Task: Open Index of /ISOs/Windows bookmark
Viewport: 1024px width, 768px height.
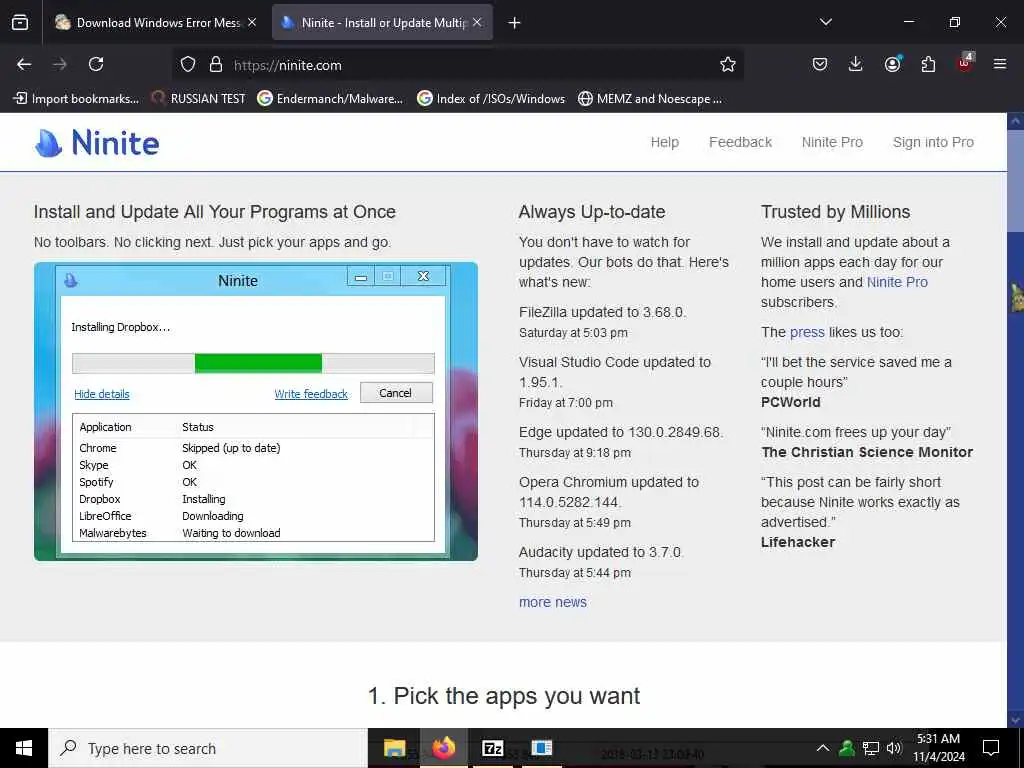Action: [x=491, y=99]
